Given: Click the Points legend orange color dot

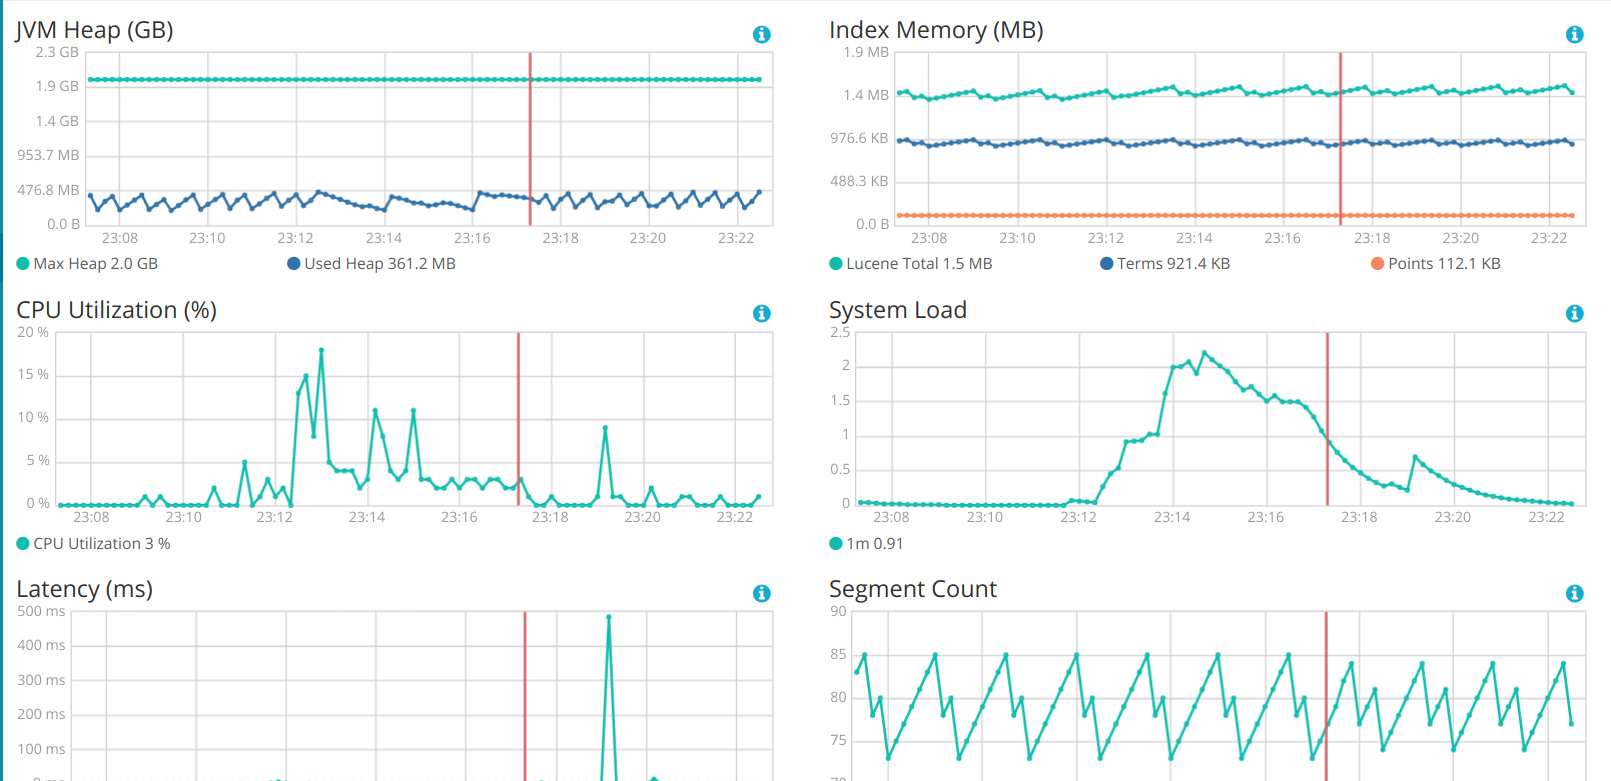Looking at the screenshot, I should pyautogui.click(x=1377, y=264).
